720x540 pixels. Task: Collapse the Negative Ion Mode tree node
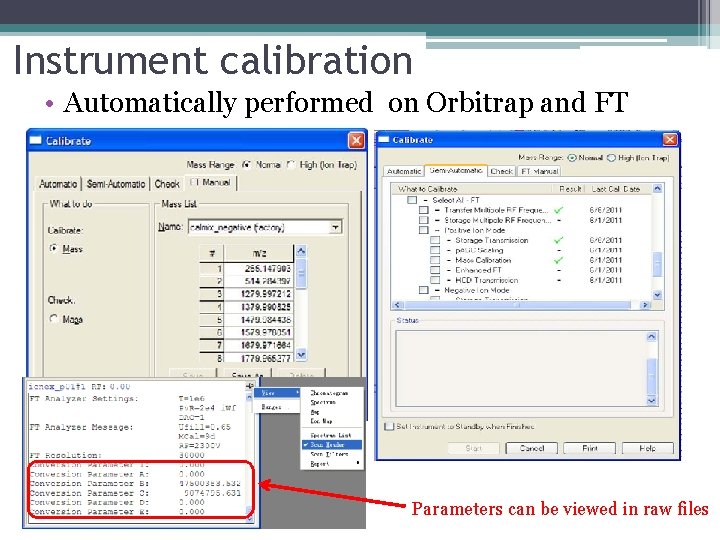437,290
